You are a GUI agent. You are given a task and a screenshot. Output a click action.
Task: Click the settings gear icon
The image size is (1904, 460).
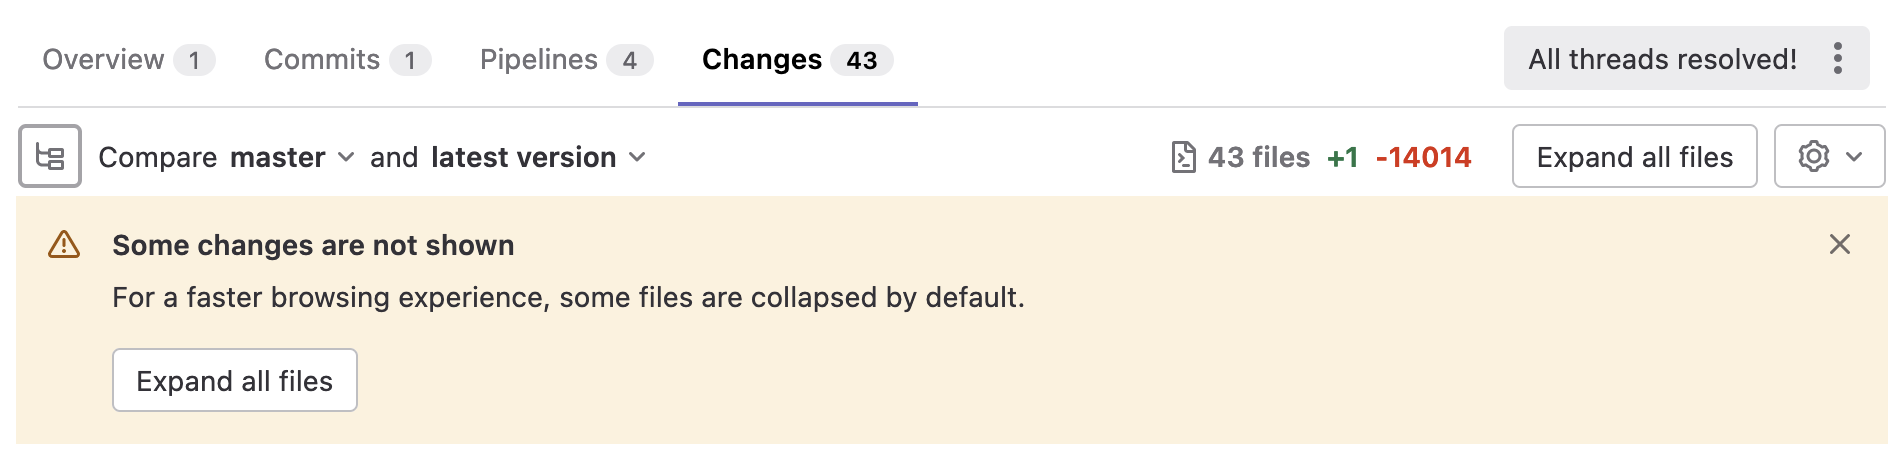1813,157
